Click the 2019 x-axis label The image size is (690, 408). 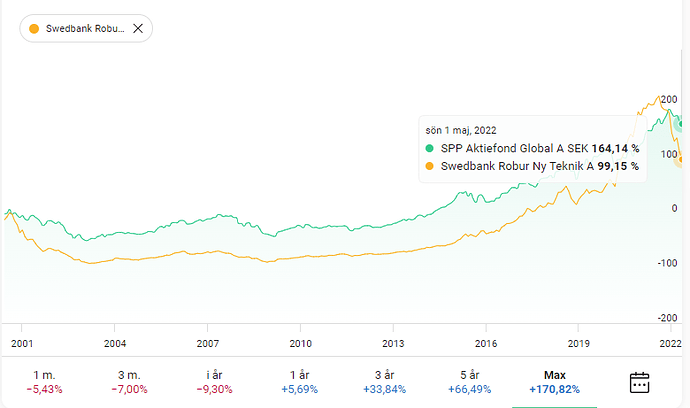(x=579, y=343)
